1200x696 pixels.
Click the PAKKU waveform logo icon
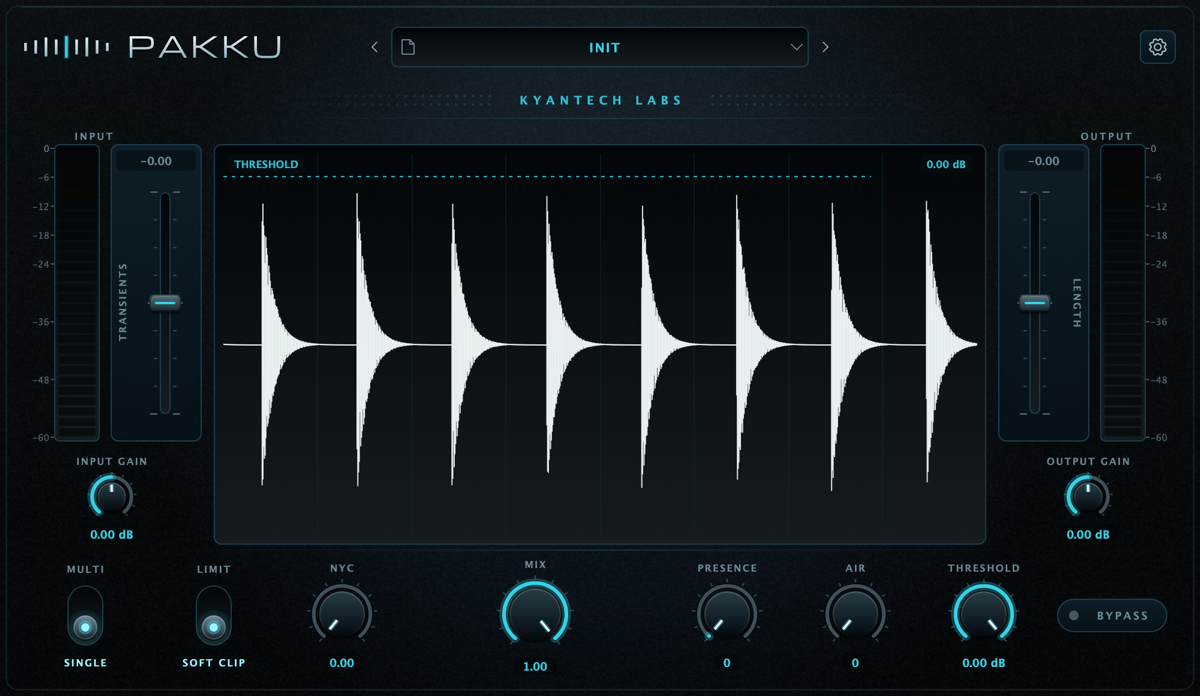pos(67,47)
